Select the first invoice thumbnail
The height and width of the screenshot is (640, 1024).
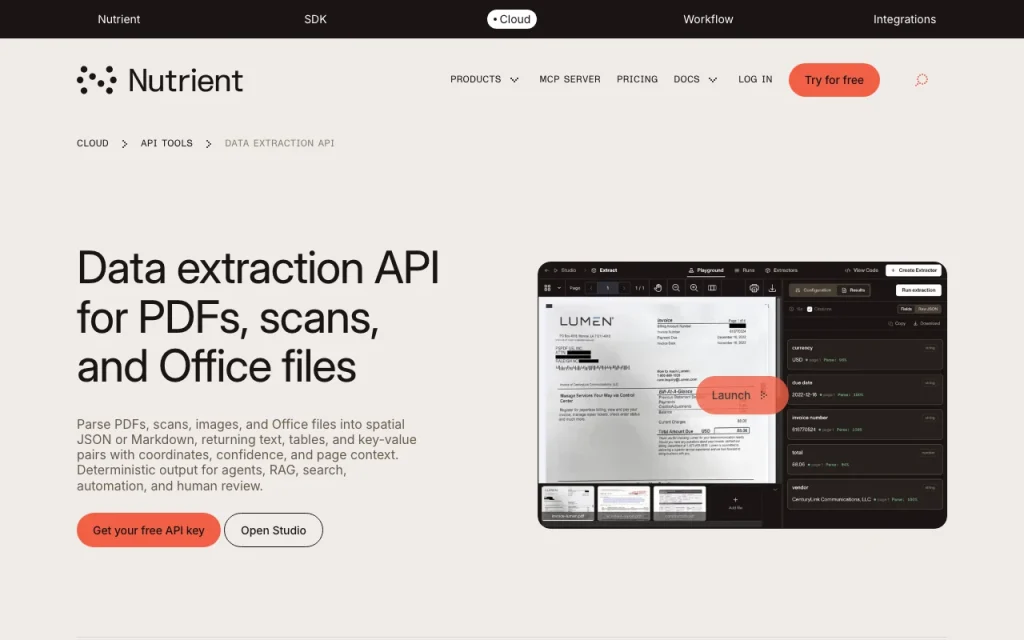(568, 503)
